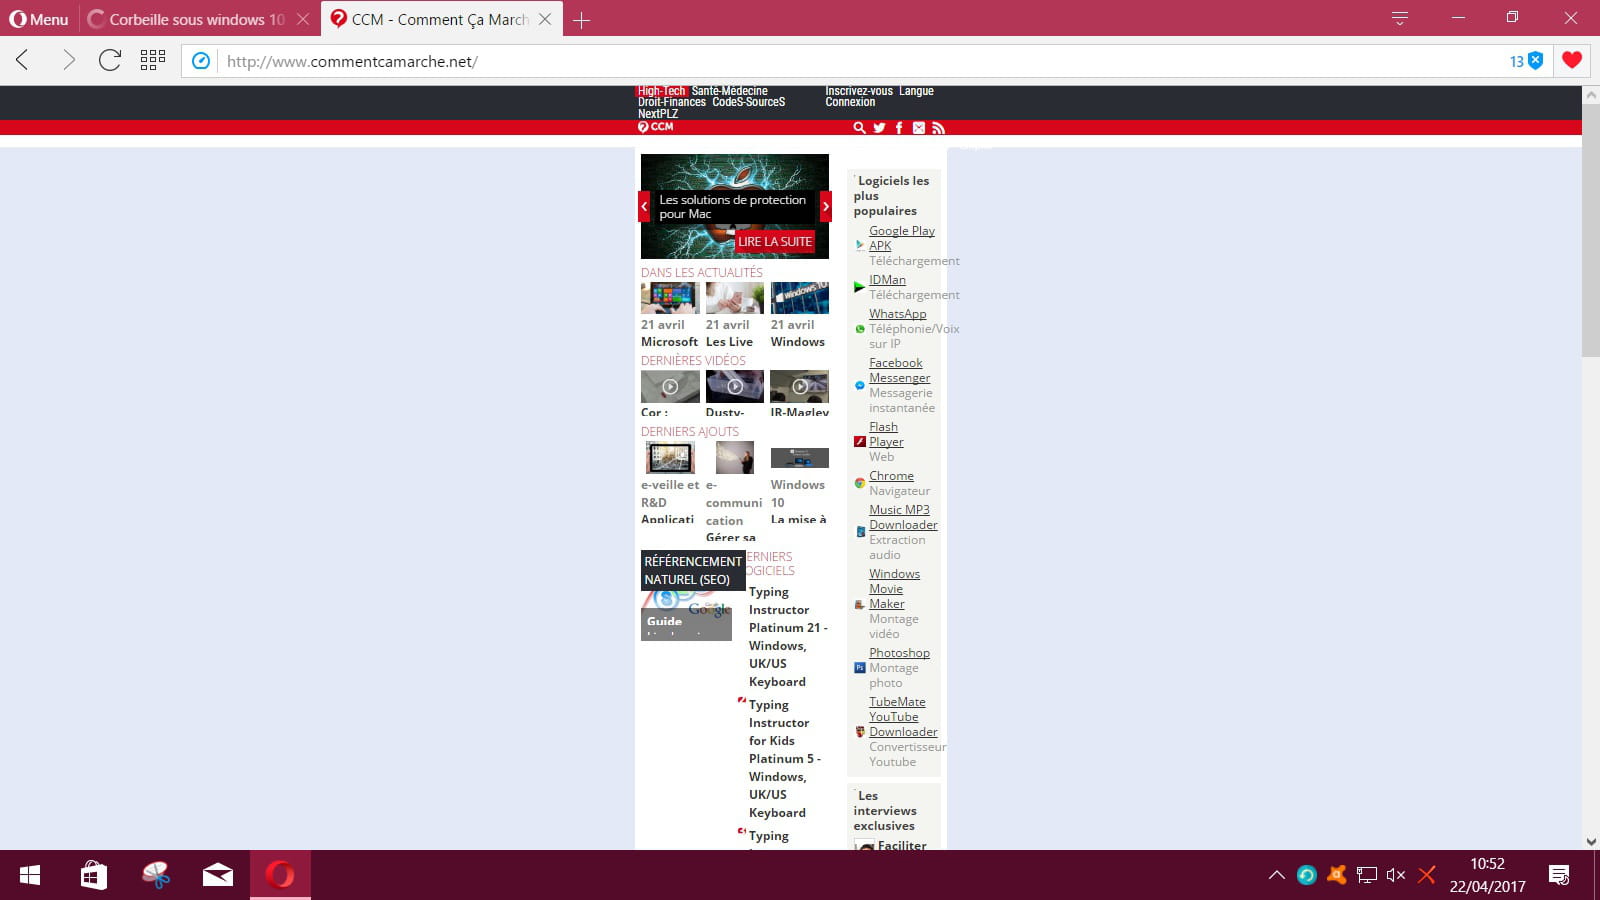The height and width of the screenshot is (900, 1600).
Task: Open the Opera Menu button
Action: tap(39, 19)
